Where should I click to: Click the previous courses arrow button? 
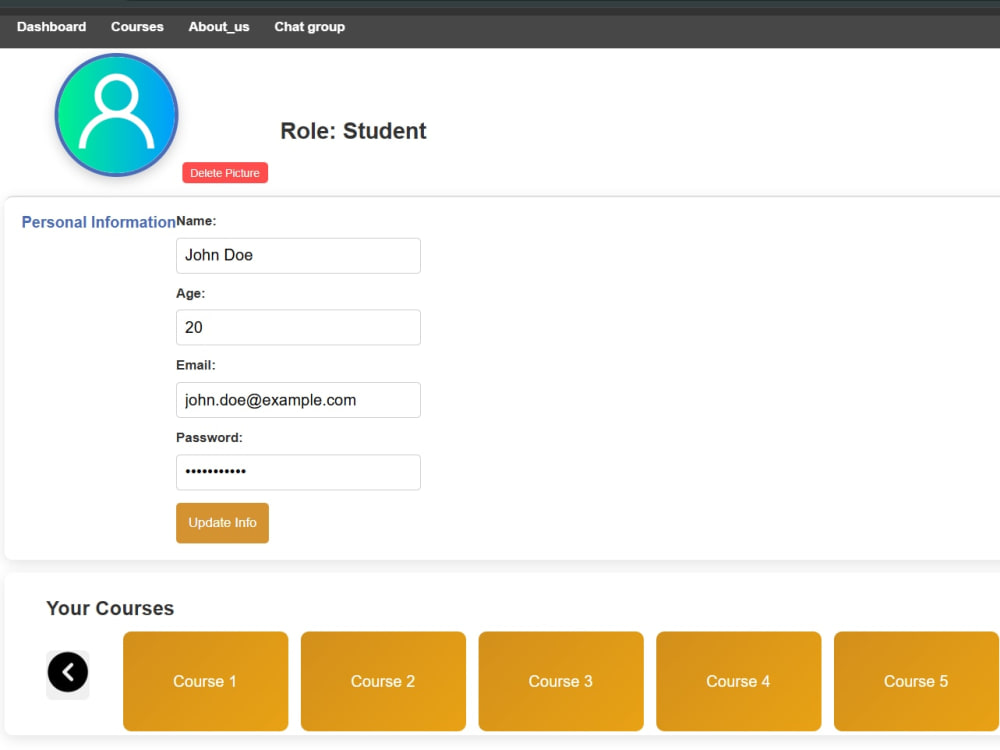(x=68, y=672)
